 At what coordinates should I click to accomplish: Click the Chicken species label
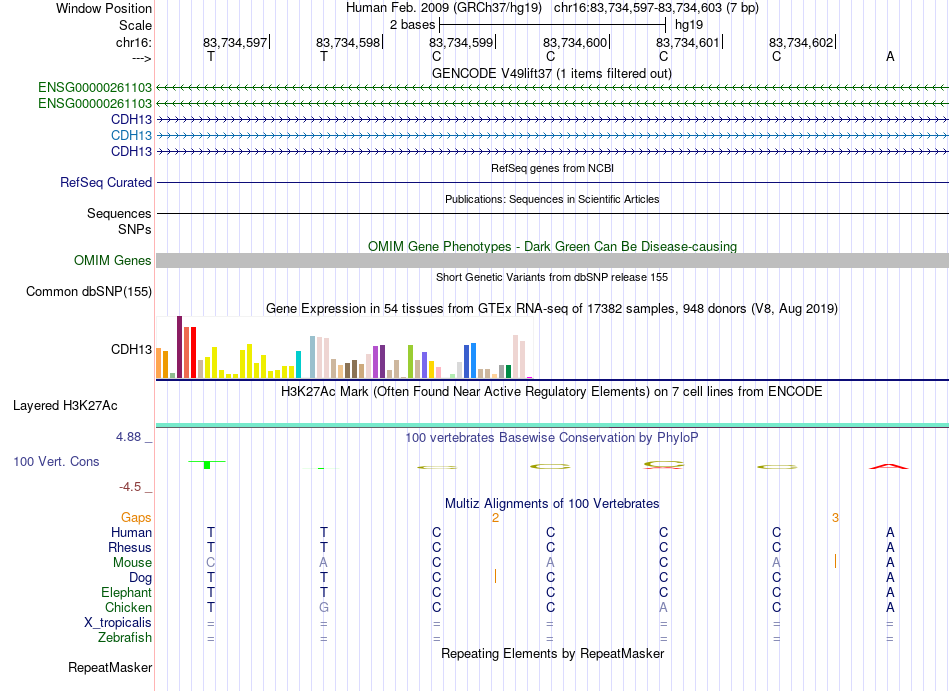tap(128, 607)
